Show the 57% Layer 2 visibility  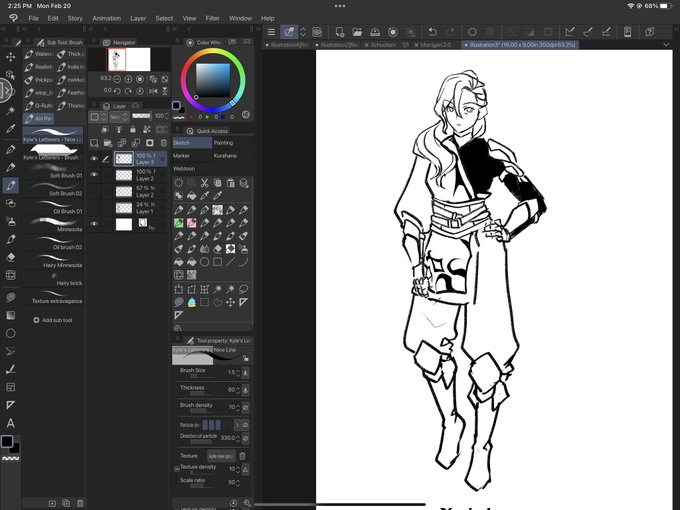pyautogui.click(x=94, y=191)
